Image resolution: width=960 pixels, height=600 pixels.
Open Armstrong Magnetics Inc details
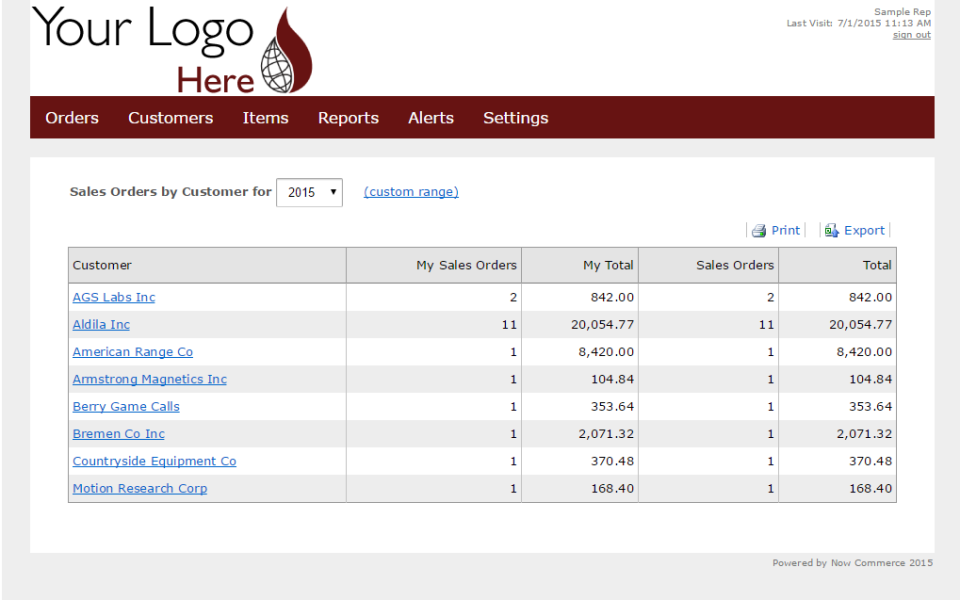coord(149,379)
